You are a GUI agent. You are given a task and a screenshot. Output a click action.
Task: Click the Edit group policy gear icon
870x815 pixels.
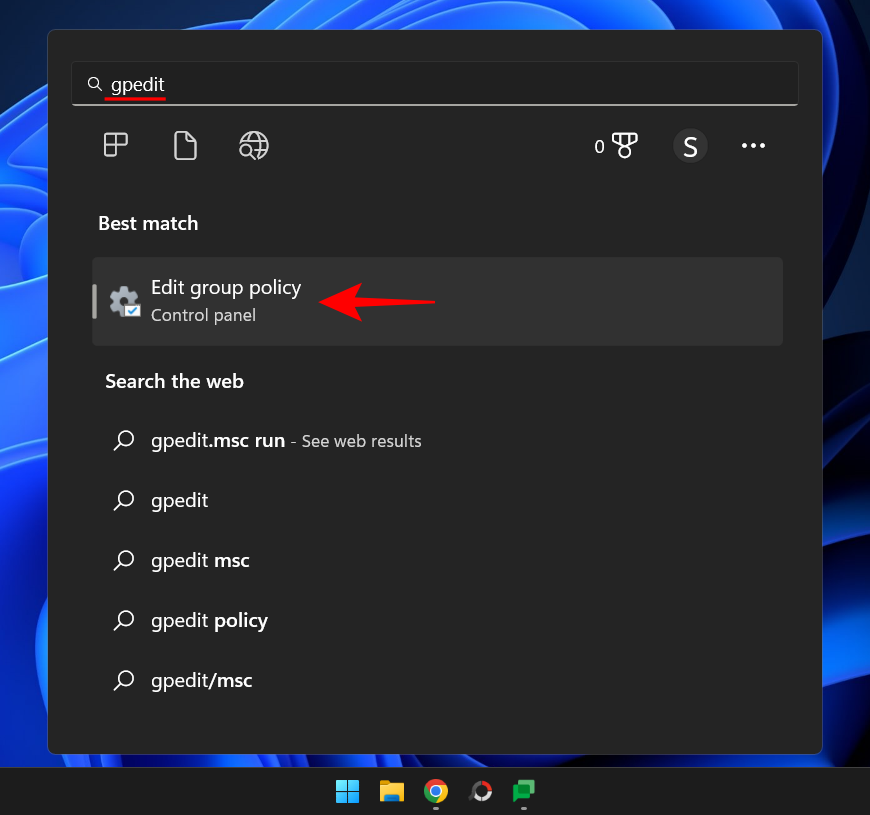123,301
